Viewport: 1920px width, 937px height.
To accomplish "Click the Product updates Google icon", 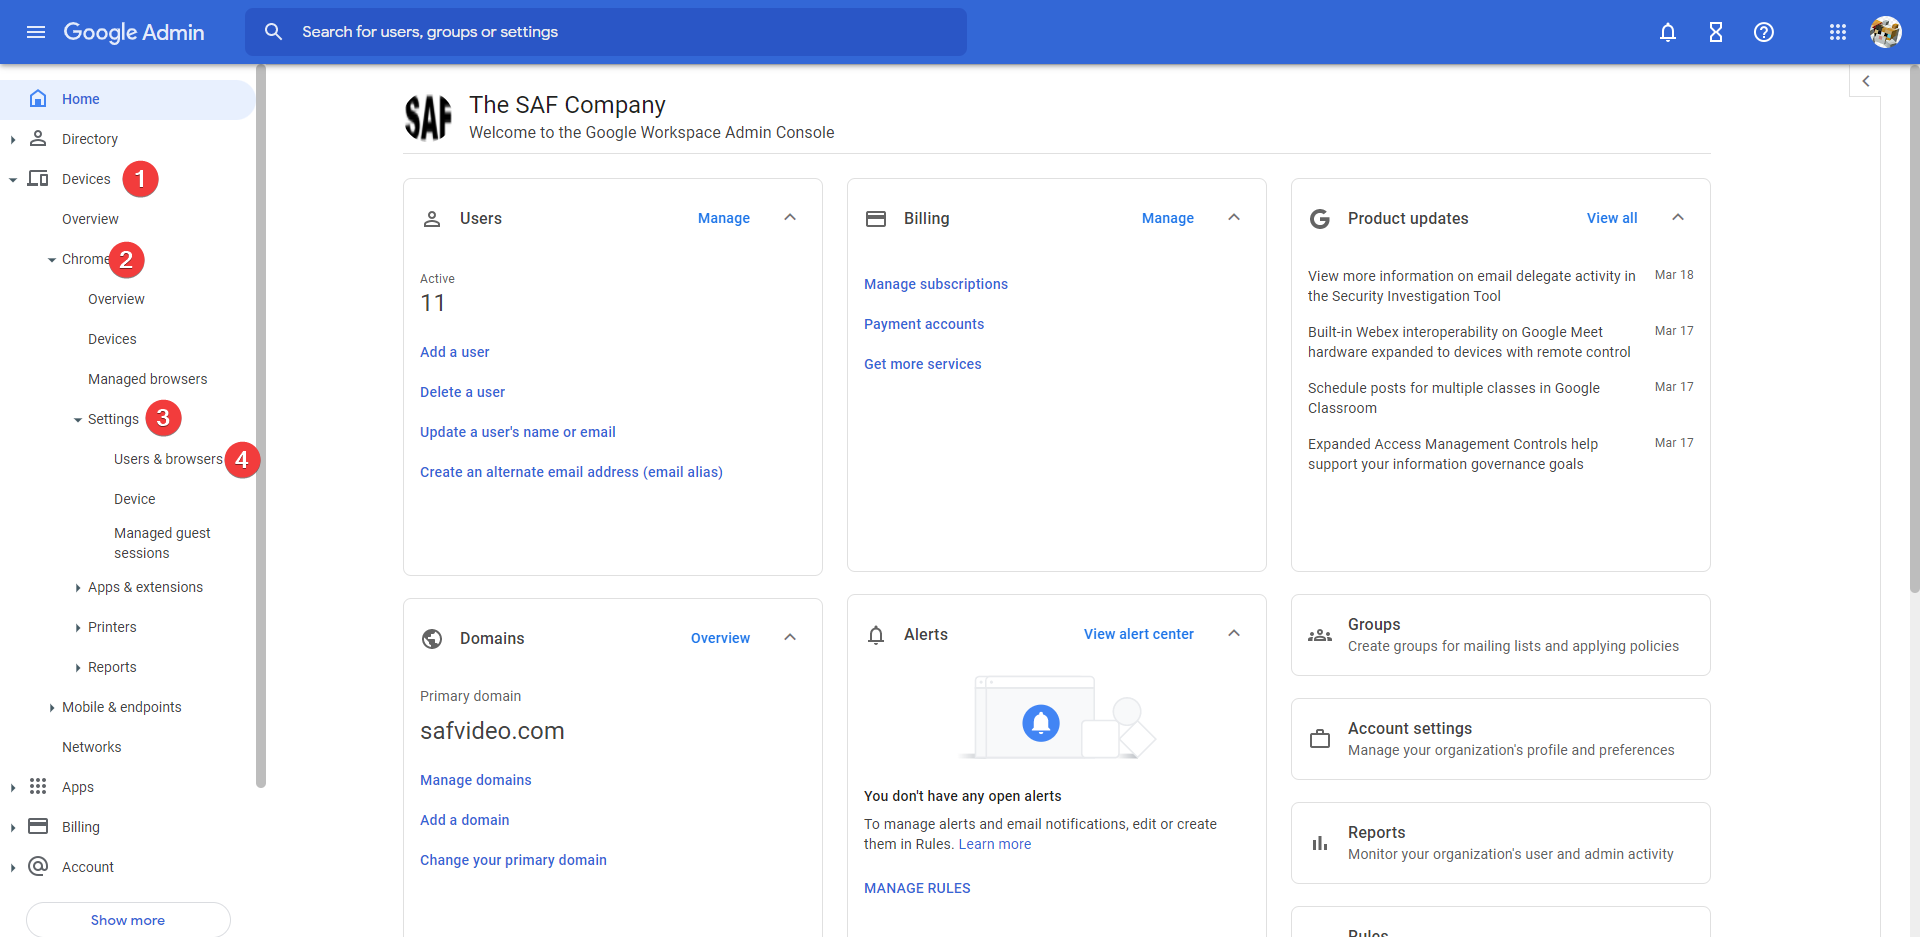I will pos(1320,218).
